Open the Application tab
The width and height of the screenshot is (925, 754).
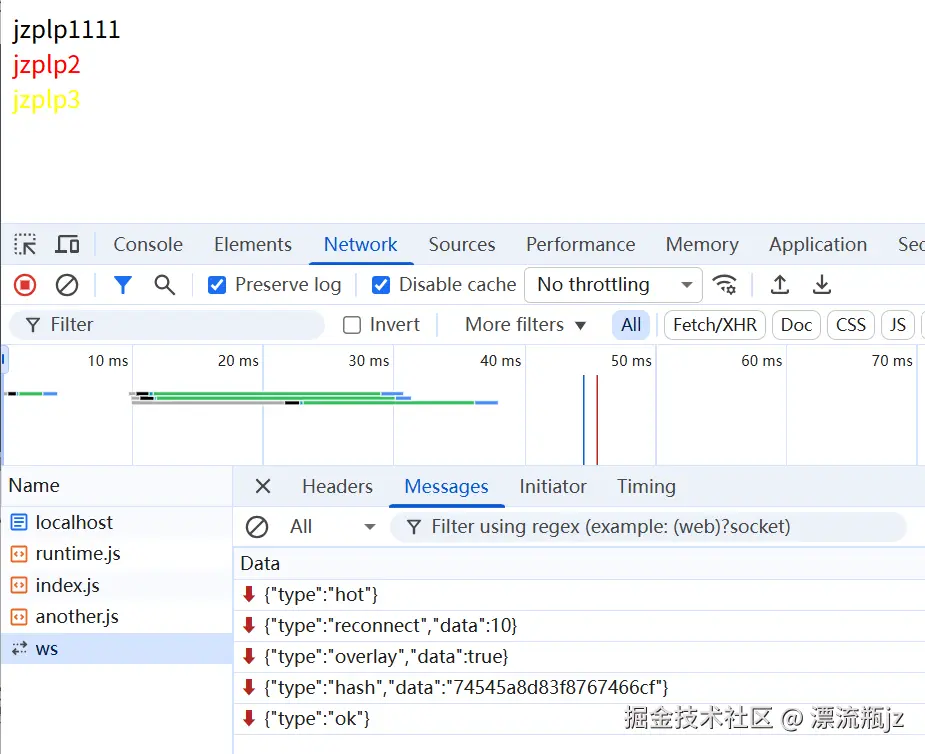coord(818,244)
